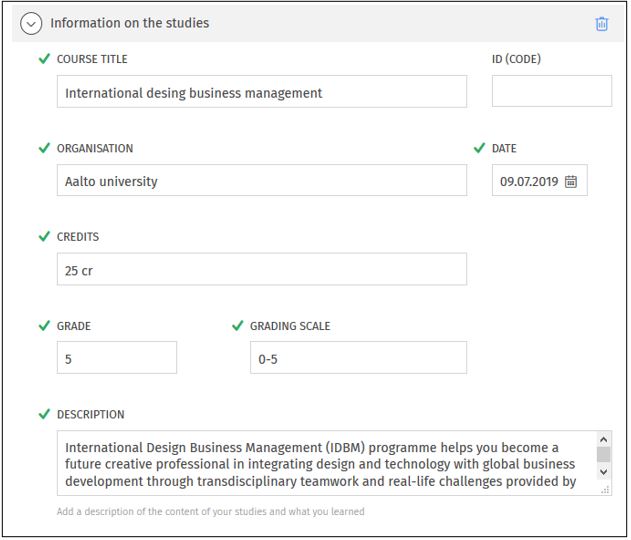Click the green checkmark beside Date label
This screenshot has width=631, height=540.
(479, 148)
